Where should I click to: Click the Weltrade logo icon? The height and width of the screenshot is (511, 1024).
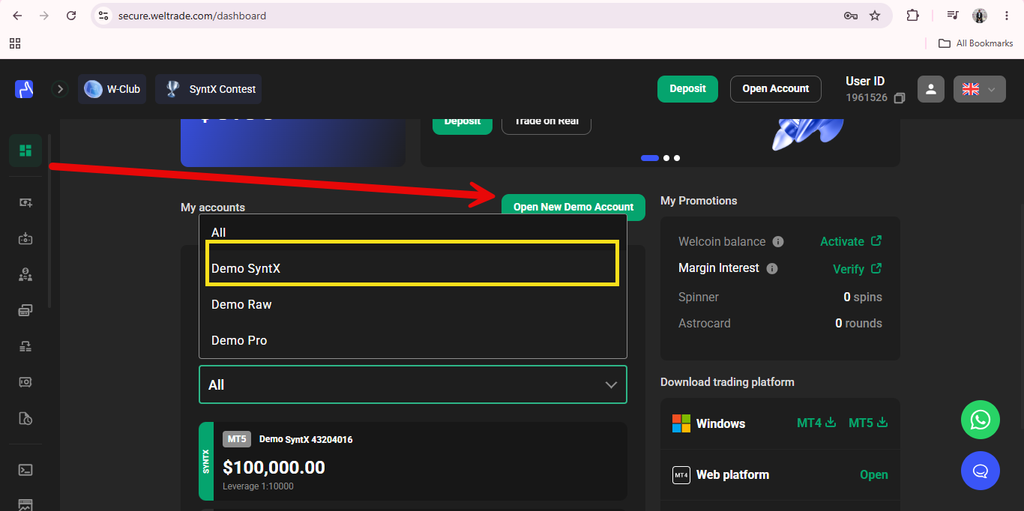tap(24, 89)
